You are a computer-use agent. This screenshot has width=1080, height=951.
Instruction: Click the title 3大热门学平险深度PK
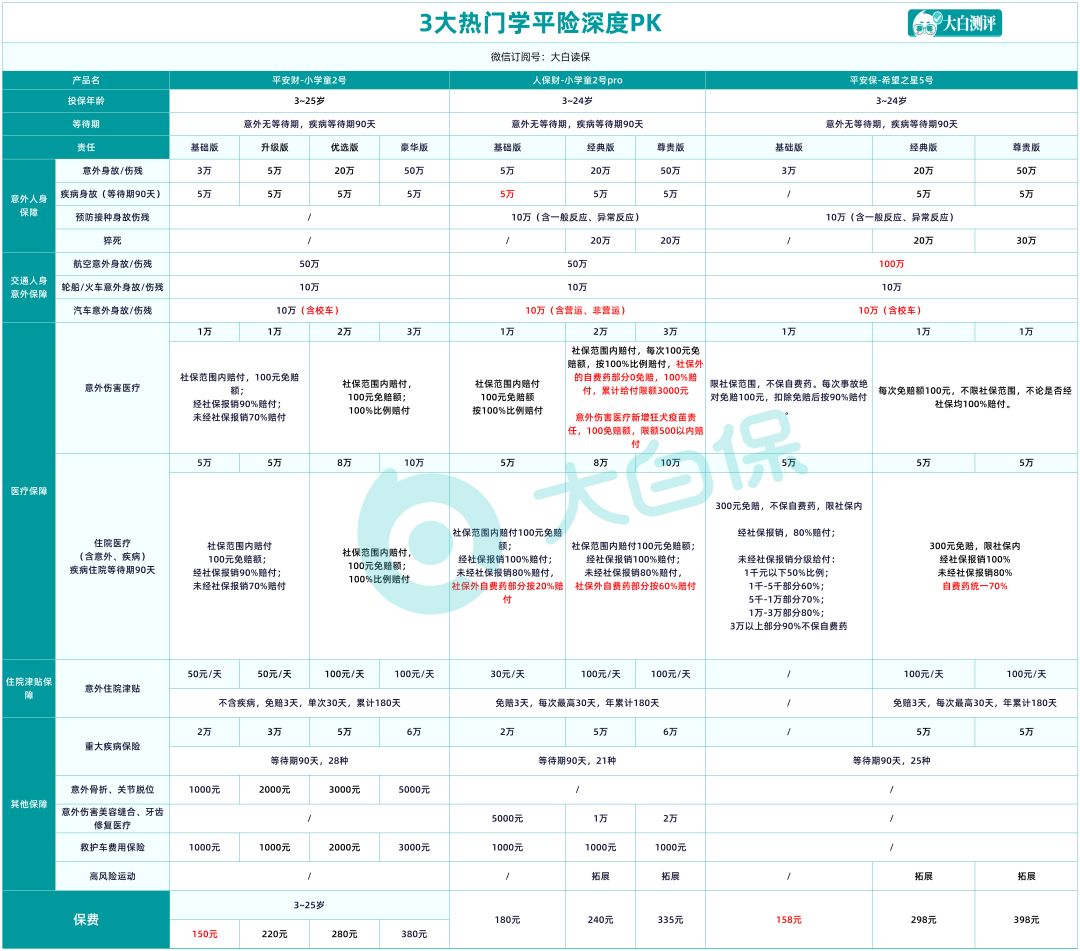[540, 23]
